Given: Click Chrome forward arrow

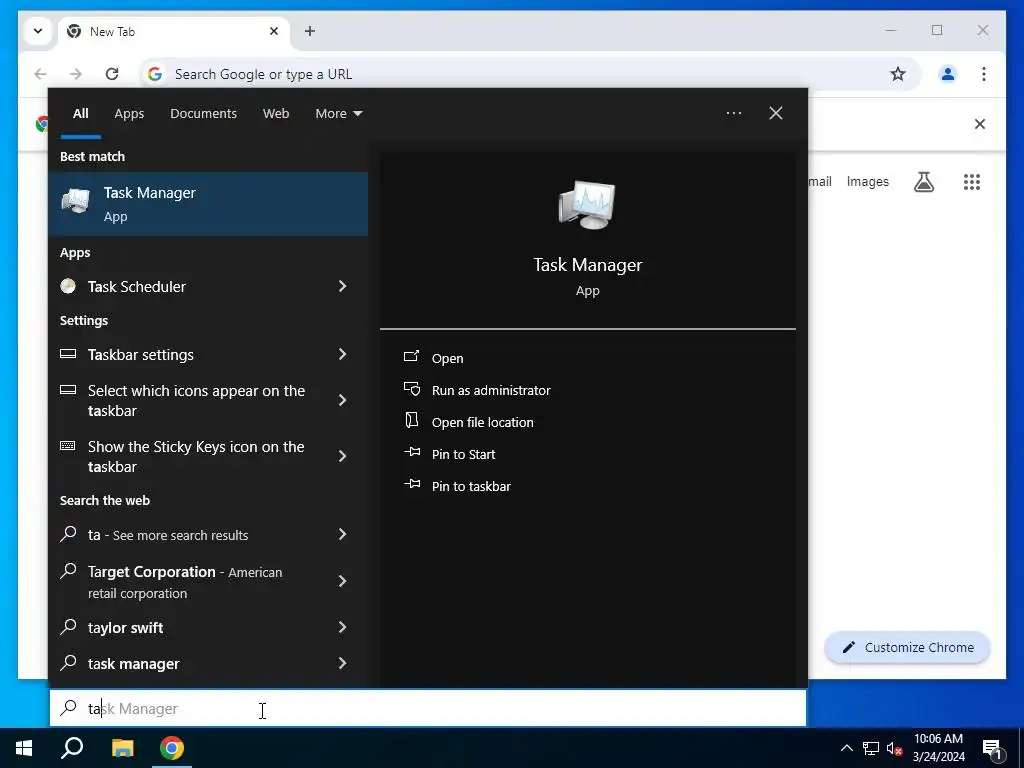Looking at the screenshot, I should 76,74.
